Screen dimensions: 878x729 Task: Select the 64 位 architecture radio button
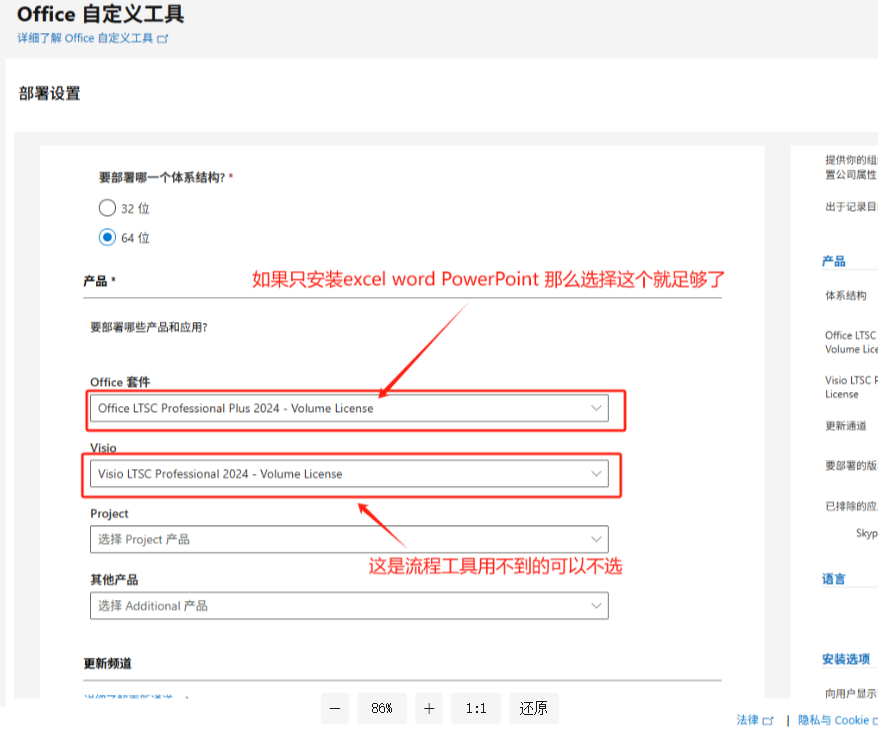(108, 238)
